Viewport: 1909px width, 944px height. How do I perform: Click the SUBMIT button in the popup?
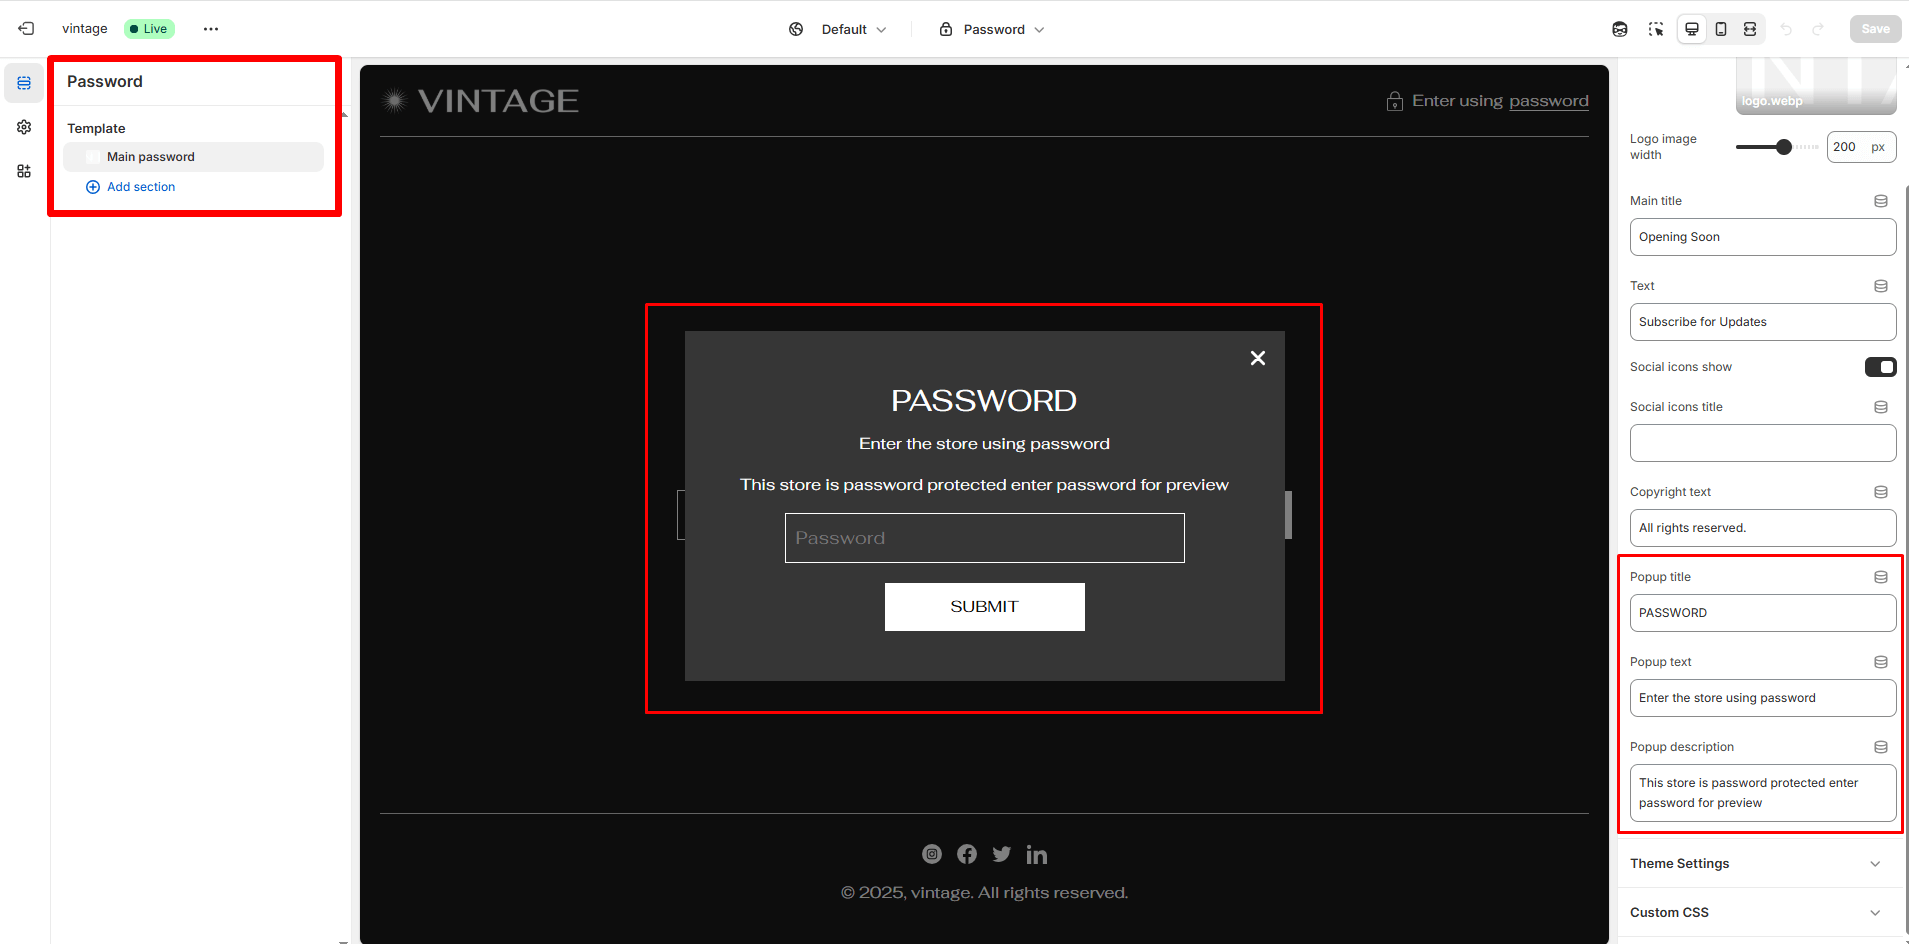984,607
